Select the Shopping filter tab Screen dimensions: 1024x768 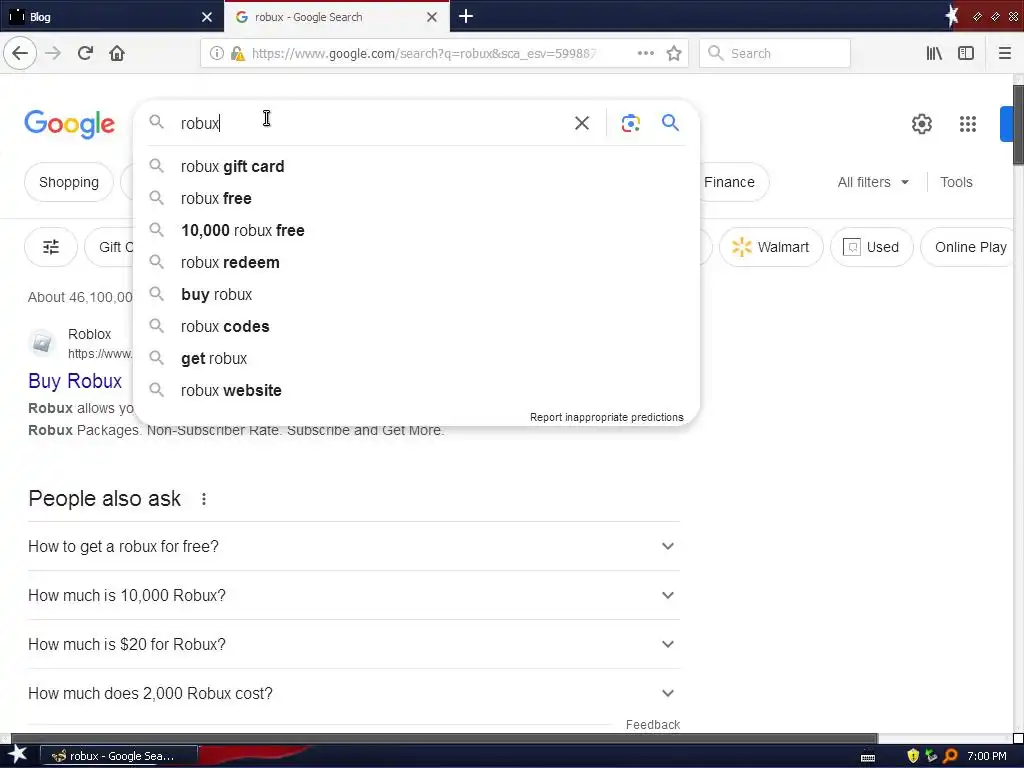(x=69, y=182)
